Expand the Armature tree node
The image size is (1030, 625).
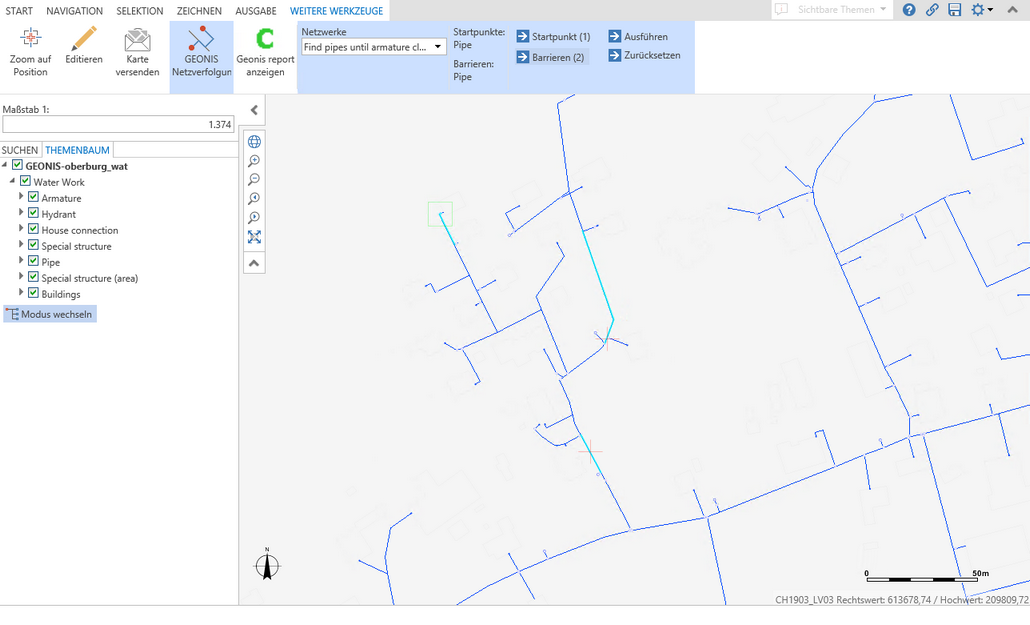click(21, 198)
